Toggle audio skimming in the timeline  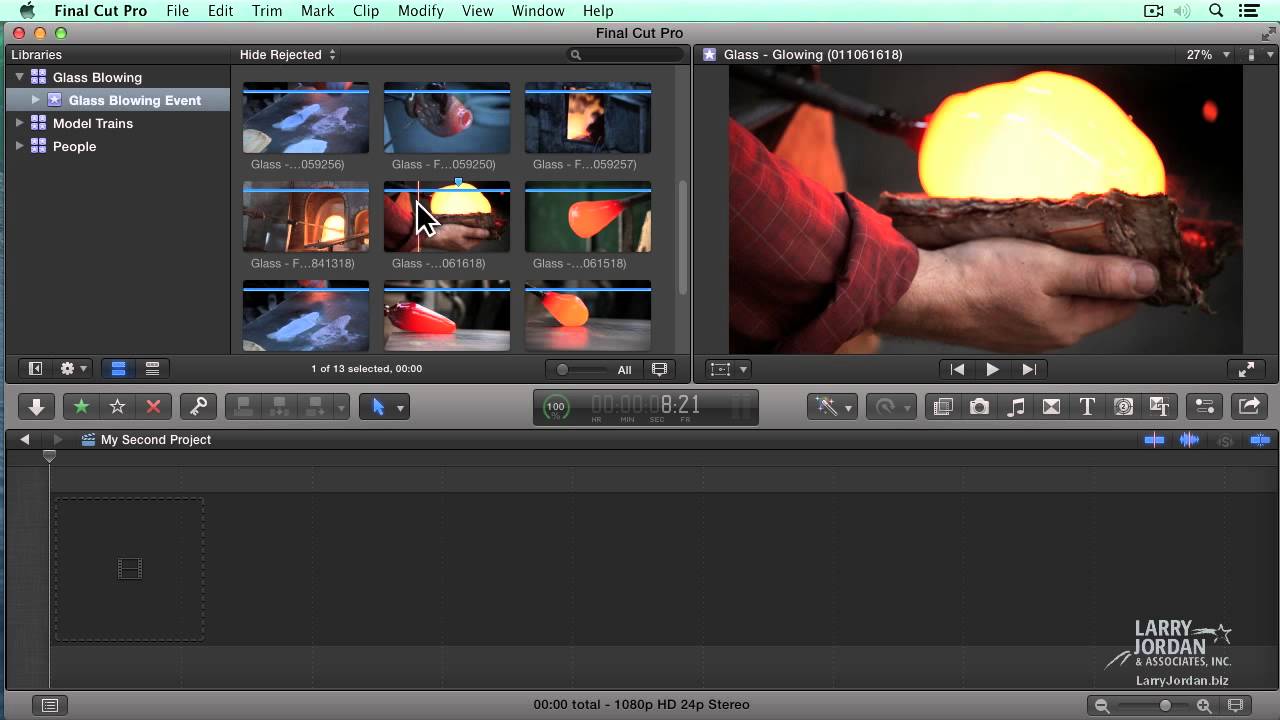coord(1189,440)
